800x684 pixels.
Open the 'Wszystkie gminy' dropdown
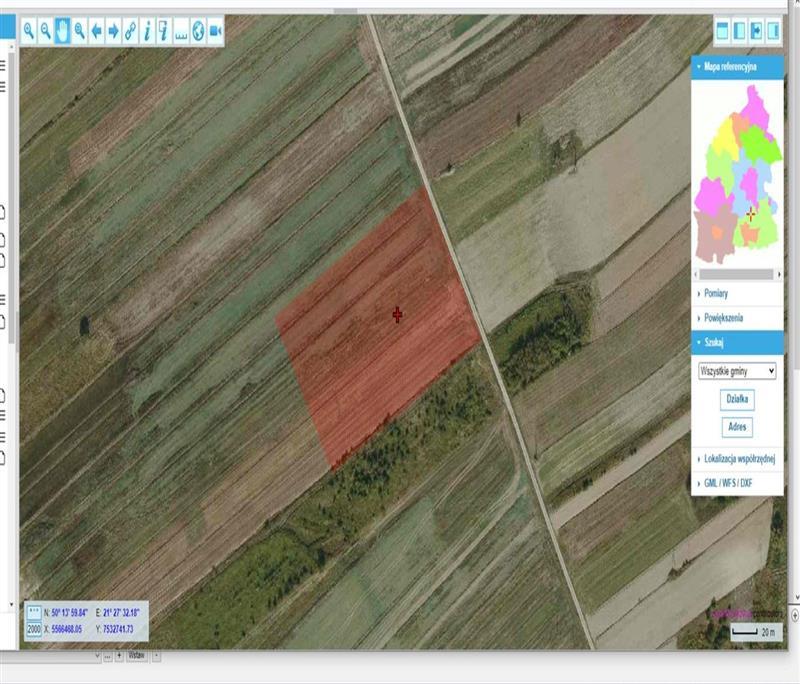pos(738,370)
